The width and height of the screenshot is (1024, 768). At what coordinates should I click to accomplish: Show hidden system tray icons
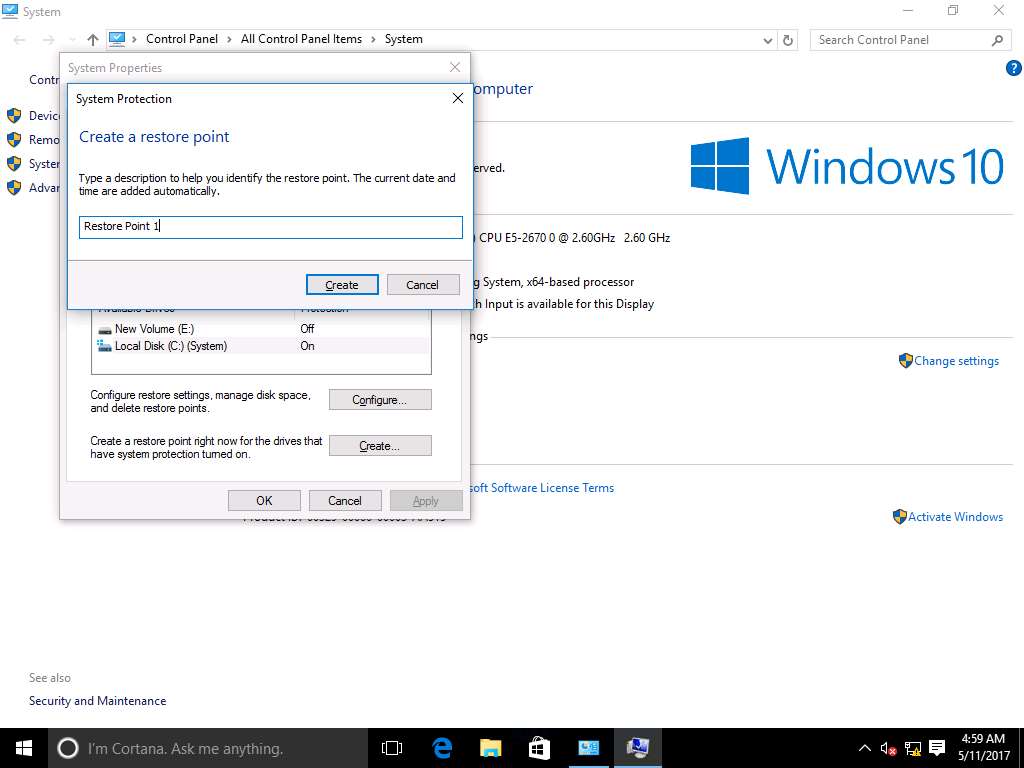point(864,748)
